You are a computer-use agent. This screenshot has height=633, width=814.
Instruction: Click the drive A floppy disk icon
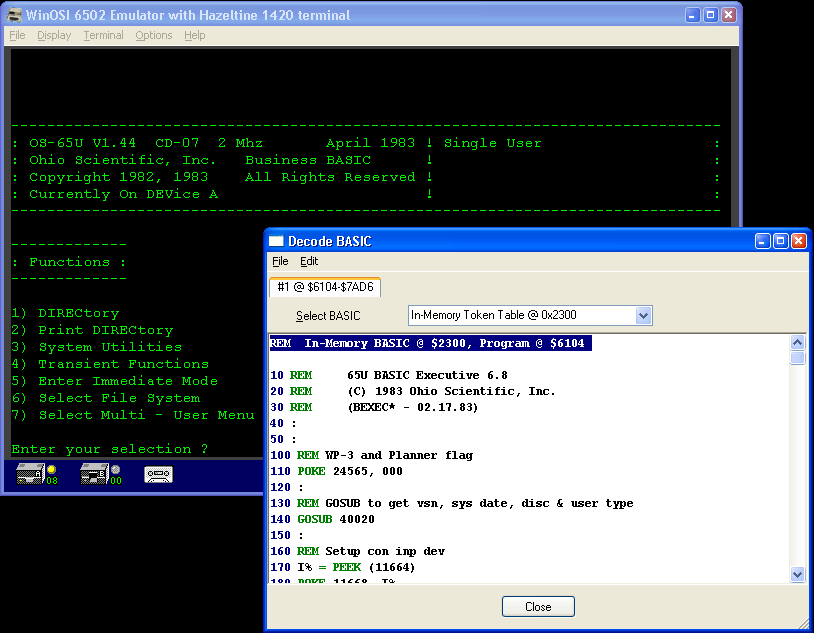pyautogui.click(x=30, y=474)
